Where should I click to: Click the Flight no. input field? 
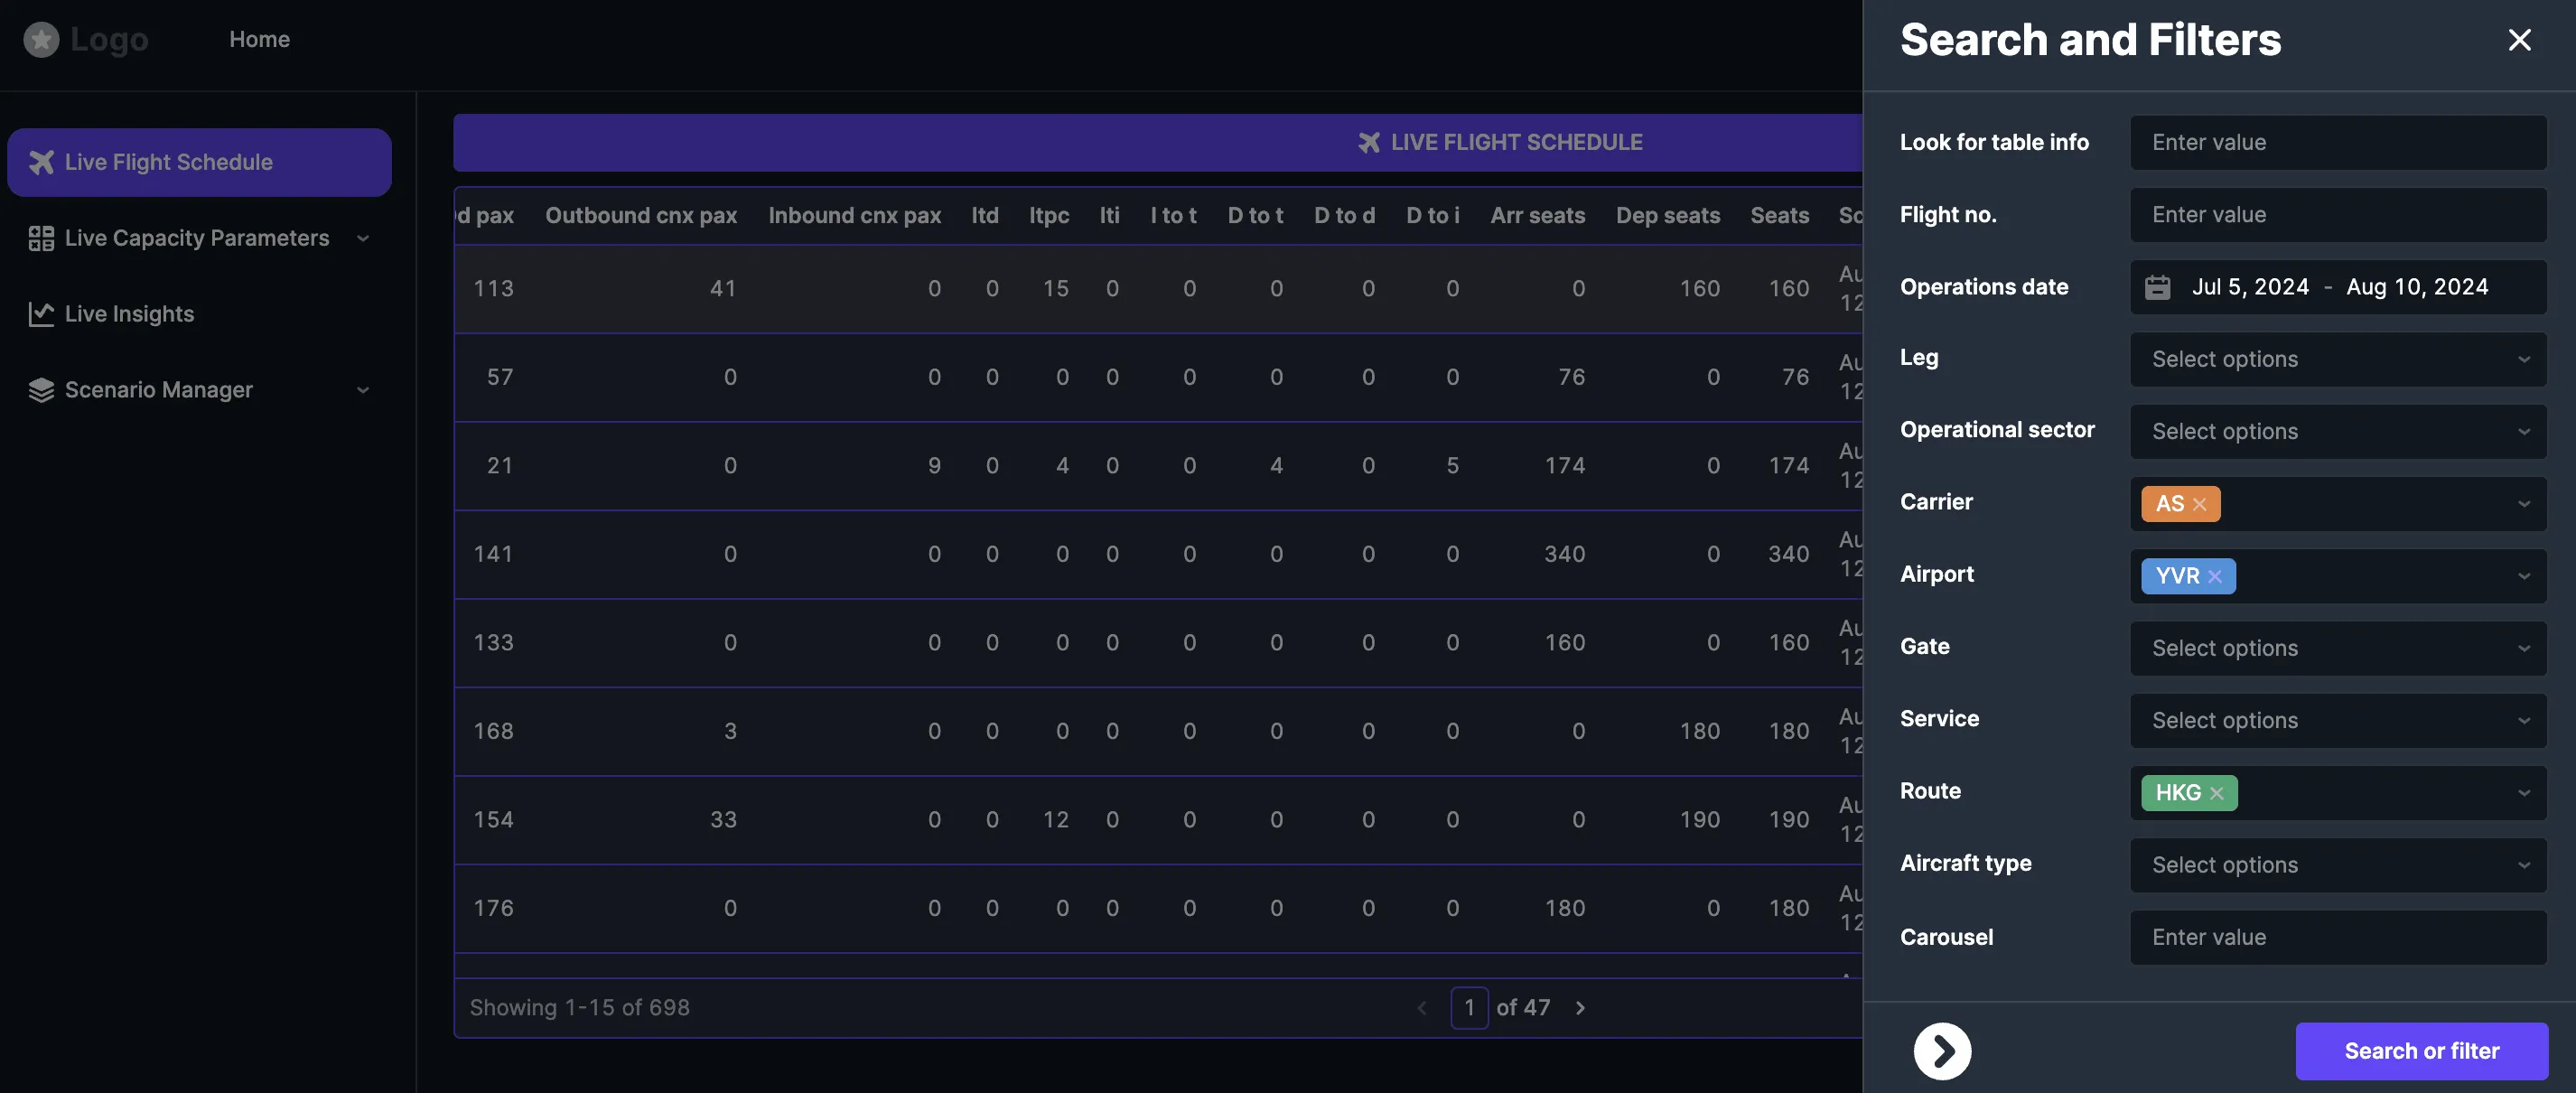point(2338,214)
